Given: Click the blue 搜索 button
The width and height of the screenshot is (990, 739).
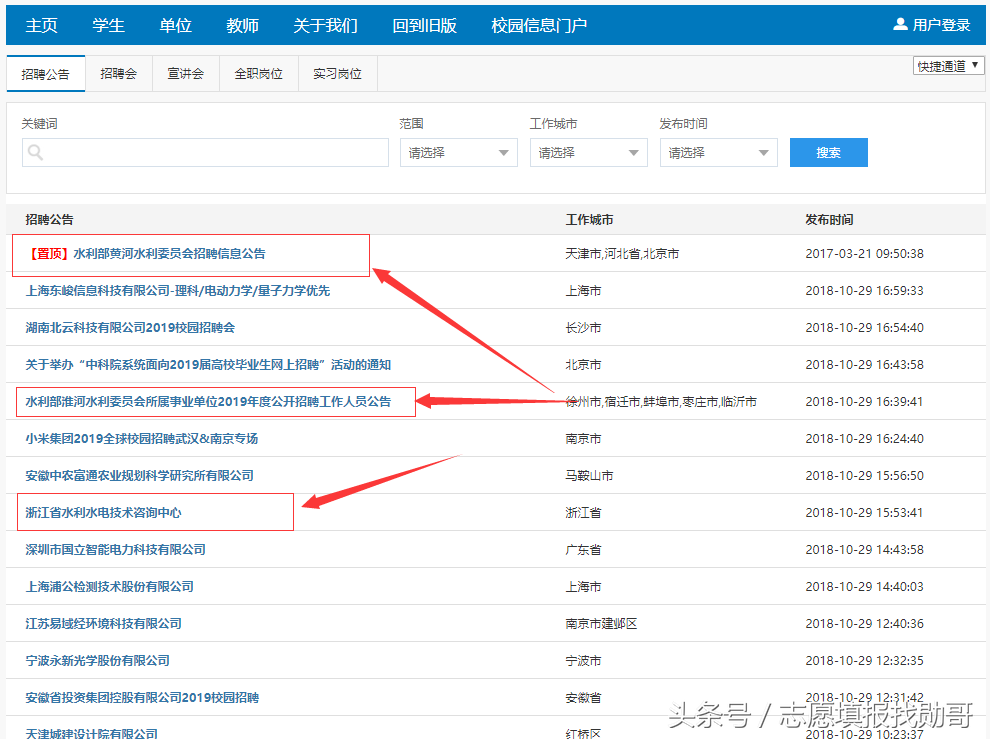Looking at the screenshot, I should 828,152.
